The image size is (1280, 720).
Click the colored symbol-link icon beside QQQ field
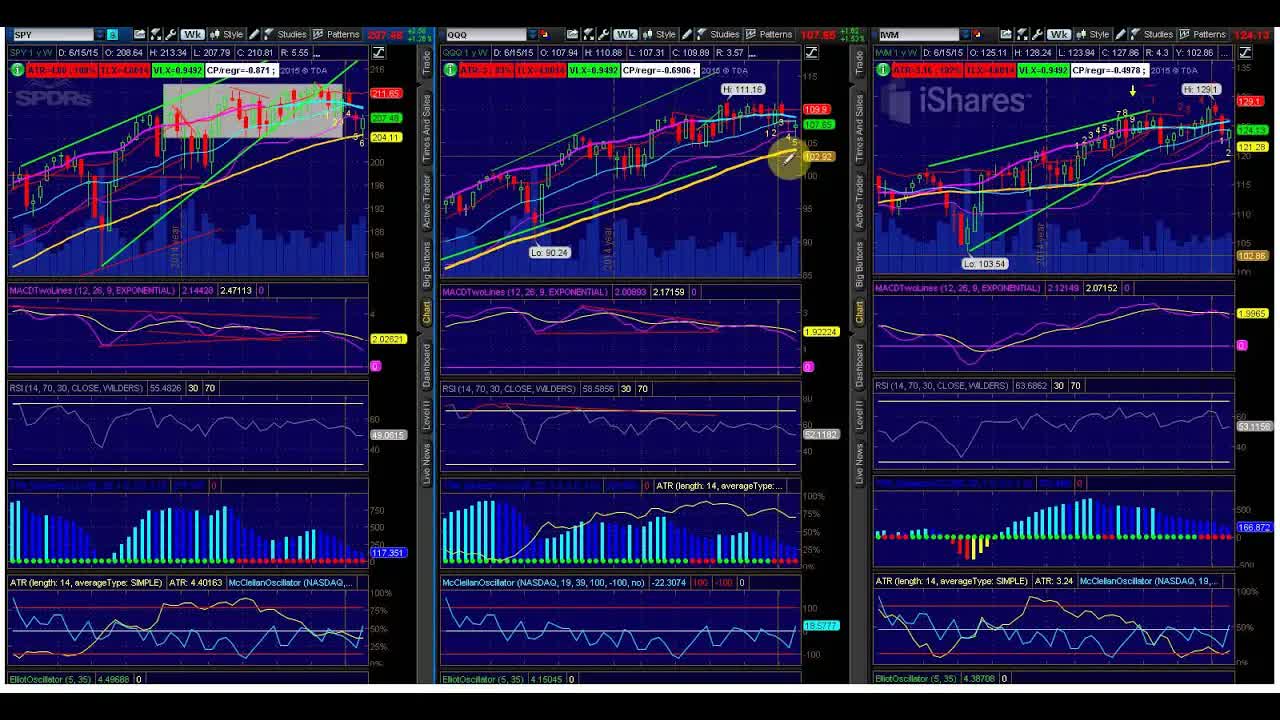click(x=545, y=34)
